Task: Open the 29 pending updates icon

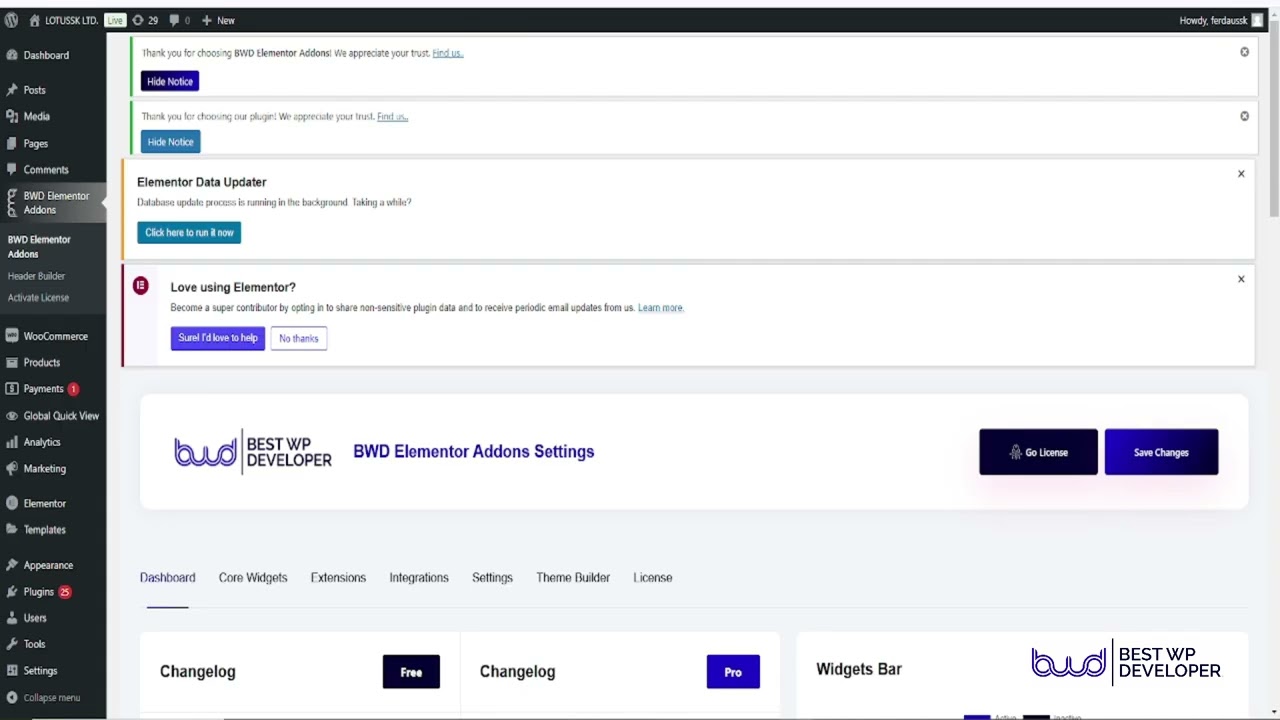Action: pos(138,20)
